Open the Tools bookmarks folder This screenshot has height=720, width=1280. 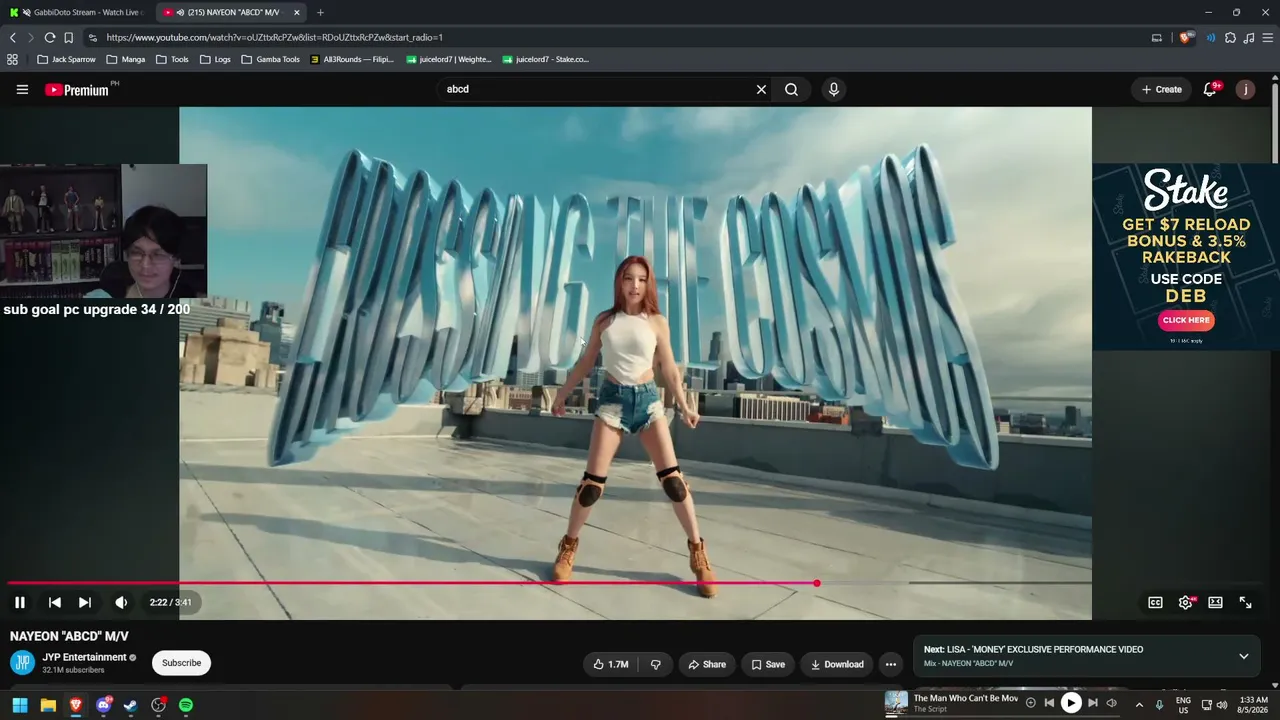[x=172, y=59]
